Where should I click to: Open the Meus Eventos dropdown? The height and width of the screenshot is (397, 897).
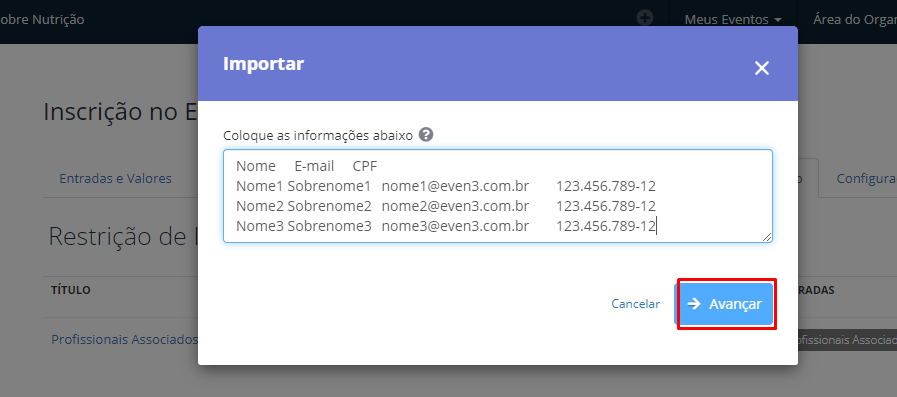tap(733, 19)
